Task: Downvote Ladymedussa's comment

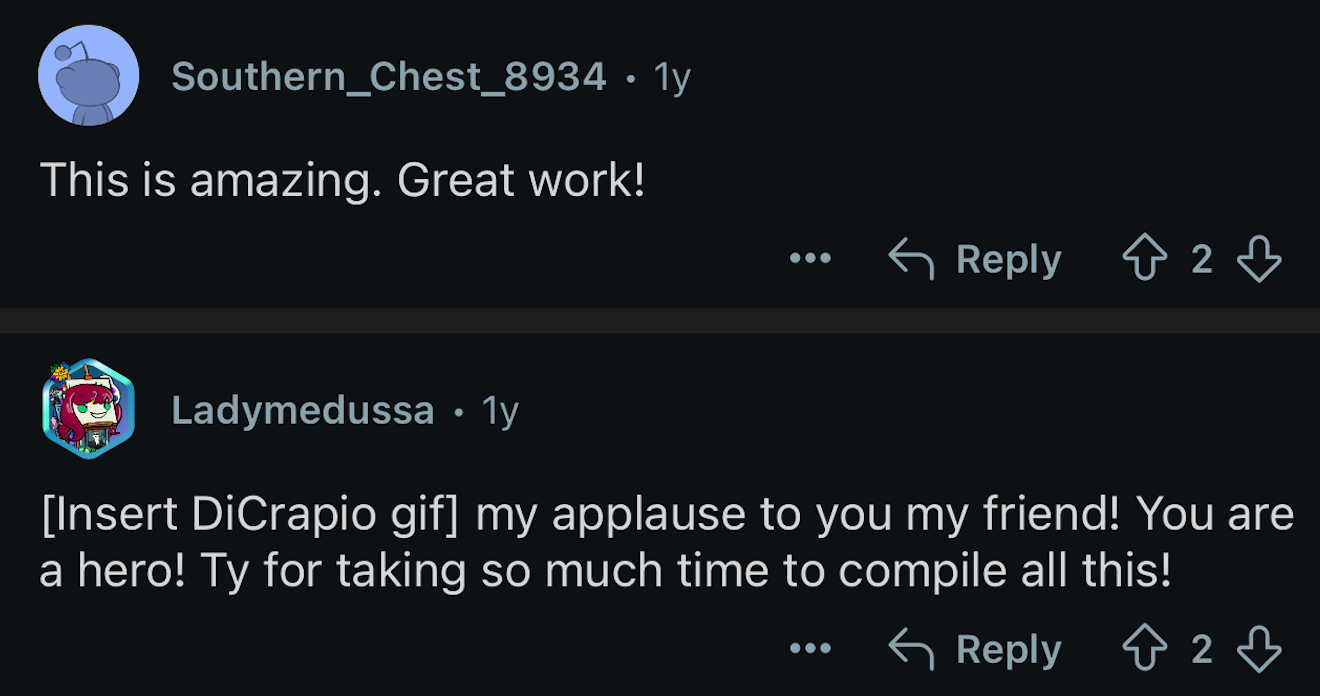Action: tap(1259, 649)
